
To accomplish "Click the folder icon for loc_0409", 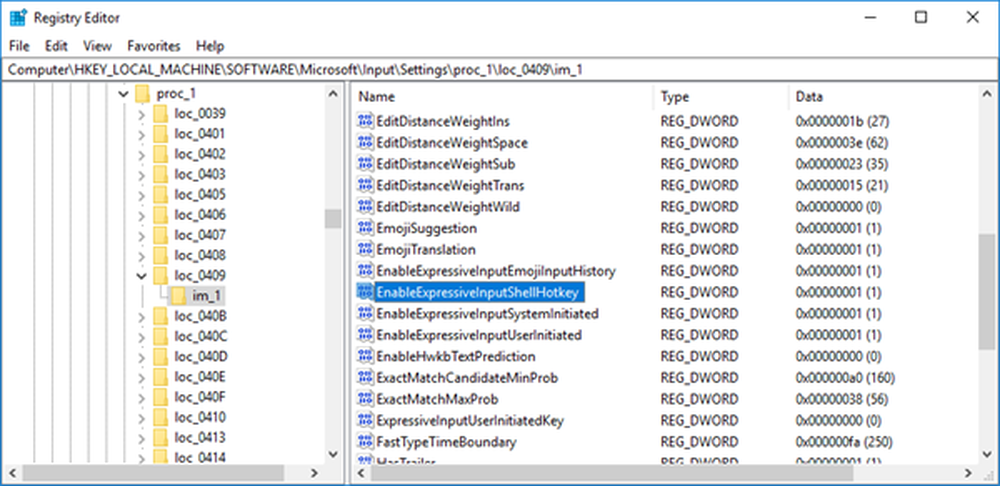I will (161, 275).
